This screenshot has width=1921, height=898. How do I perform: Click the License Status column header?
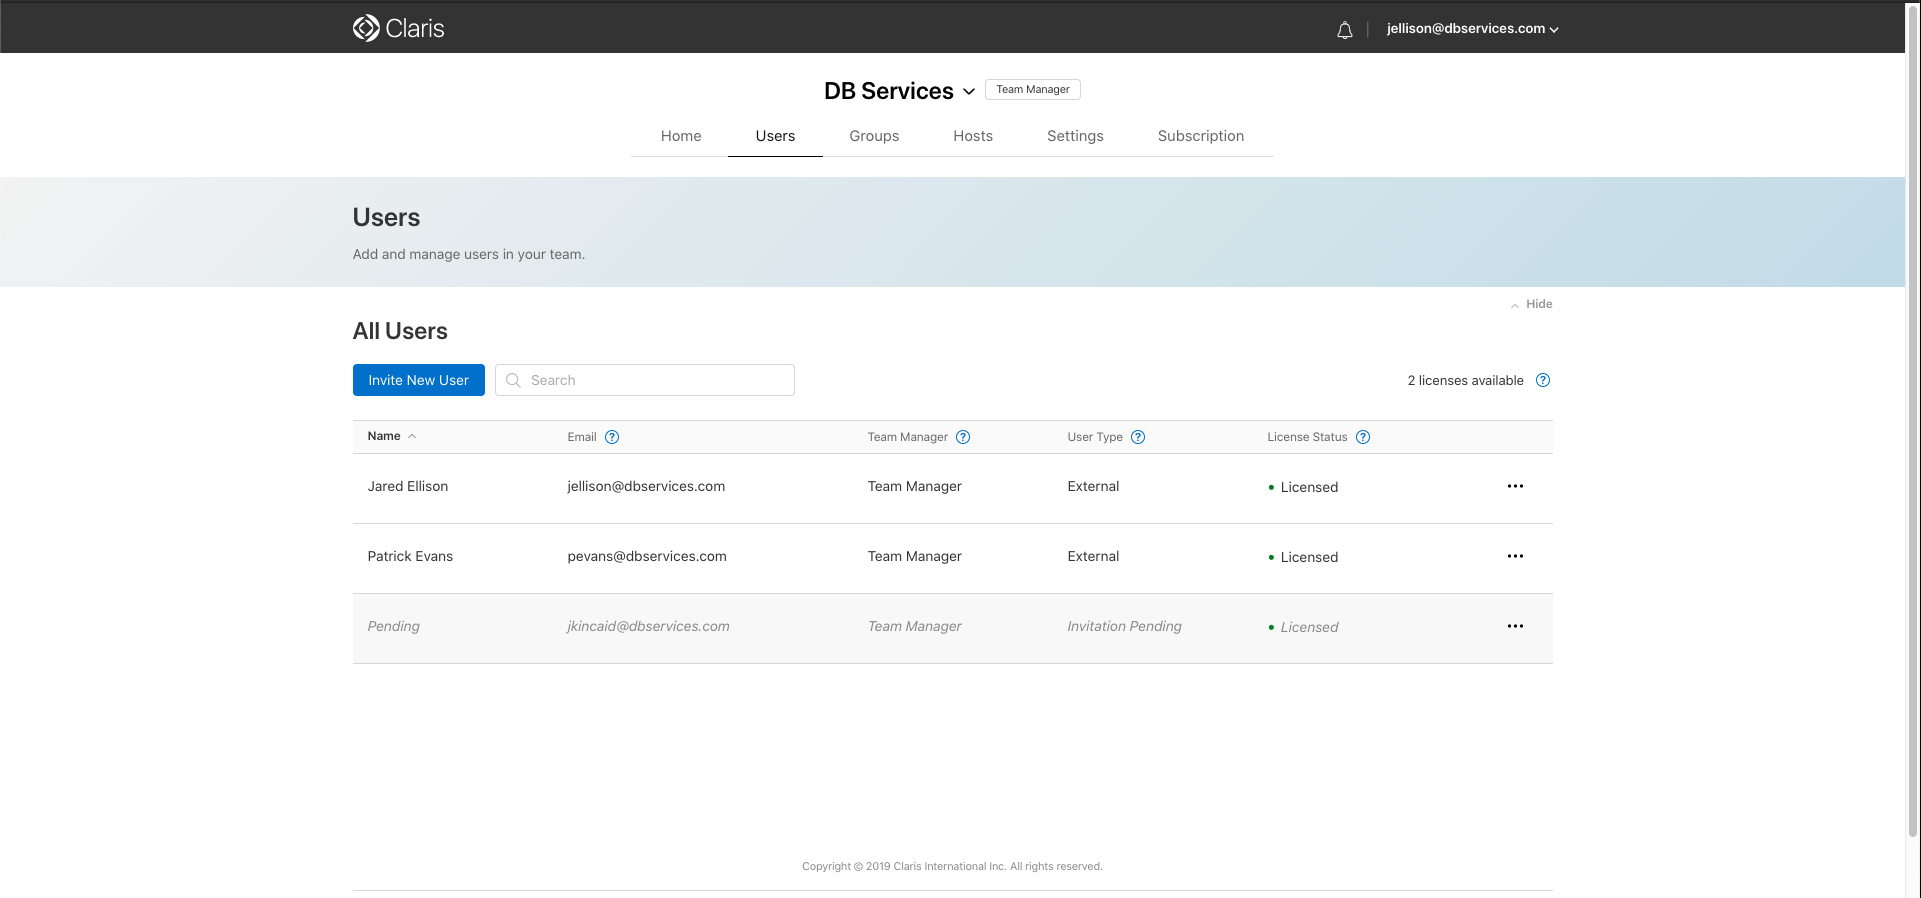pyautogui.click(x=1307, y=437)
